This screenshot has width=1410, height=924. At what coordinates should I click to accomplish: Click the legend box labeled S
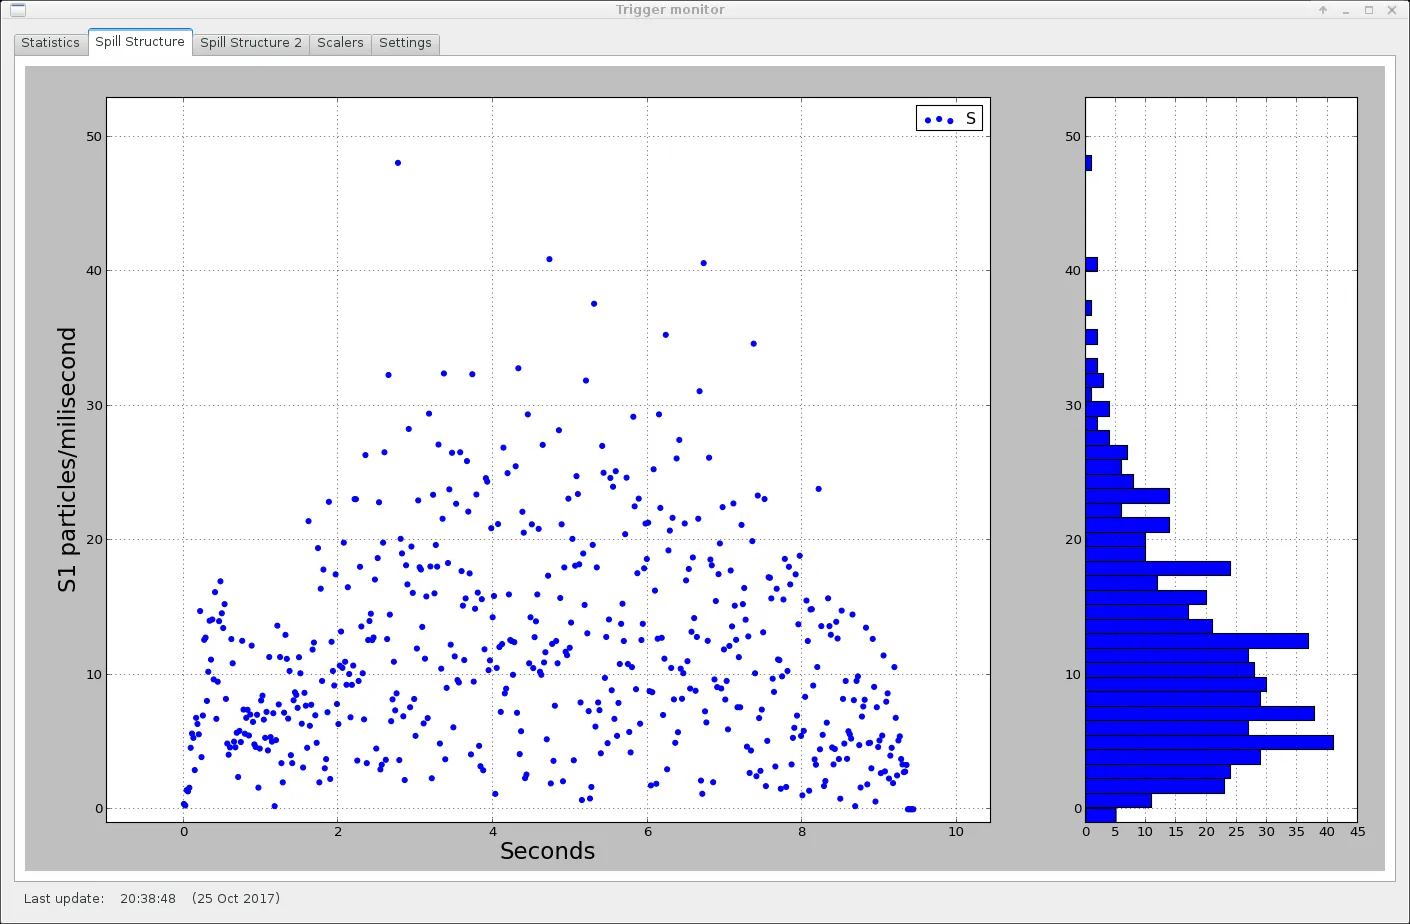click(x=949, y=119)
